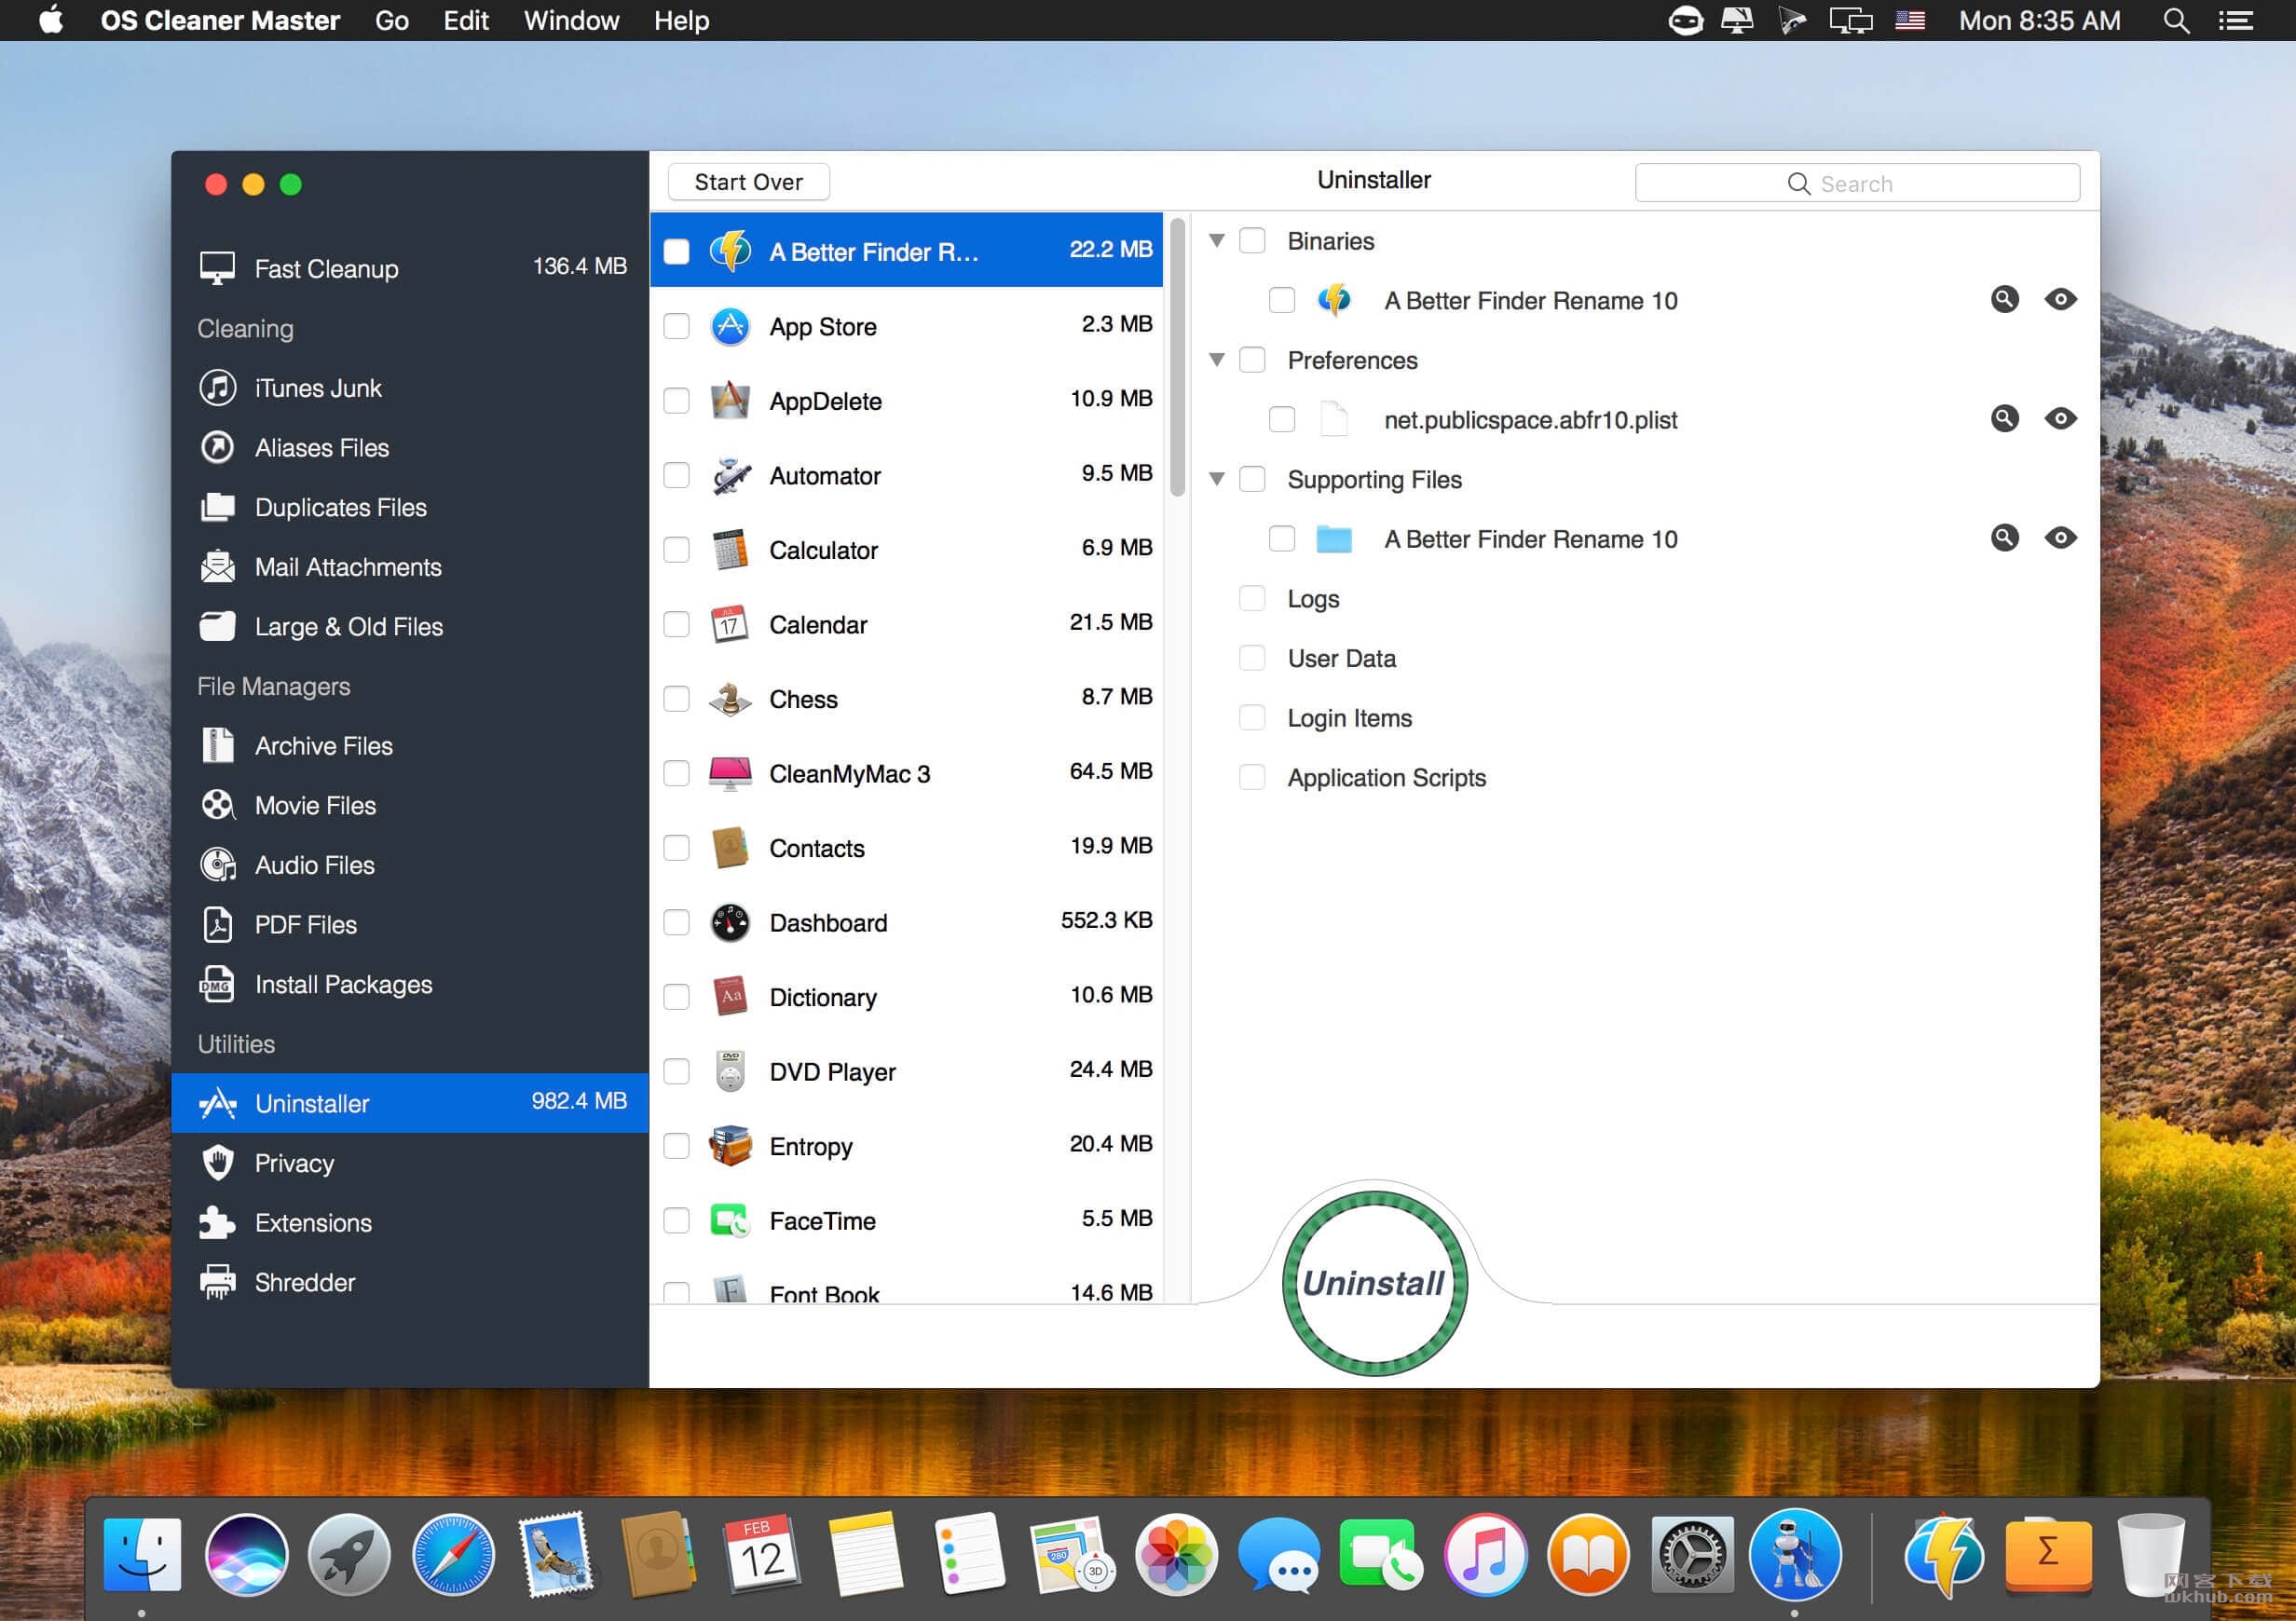This screenshot has width=2296, height=1621.
Task: Quick look A Better Finder Rename 10 binary
Action: point(2061,299)
